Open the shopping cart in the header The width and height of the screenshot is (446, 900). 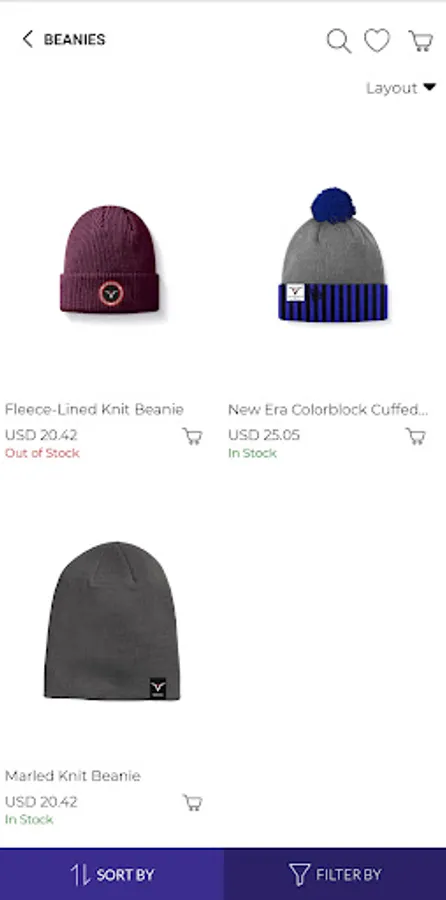point(421,41)
